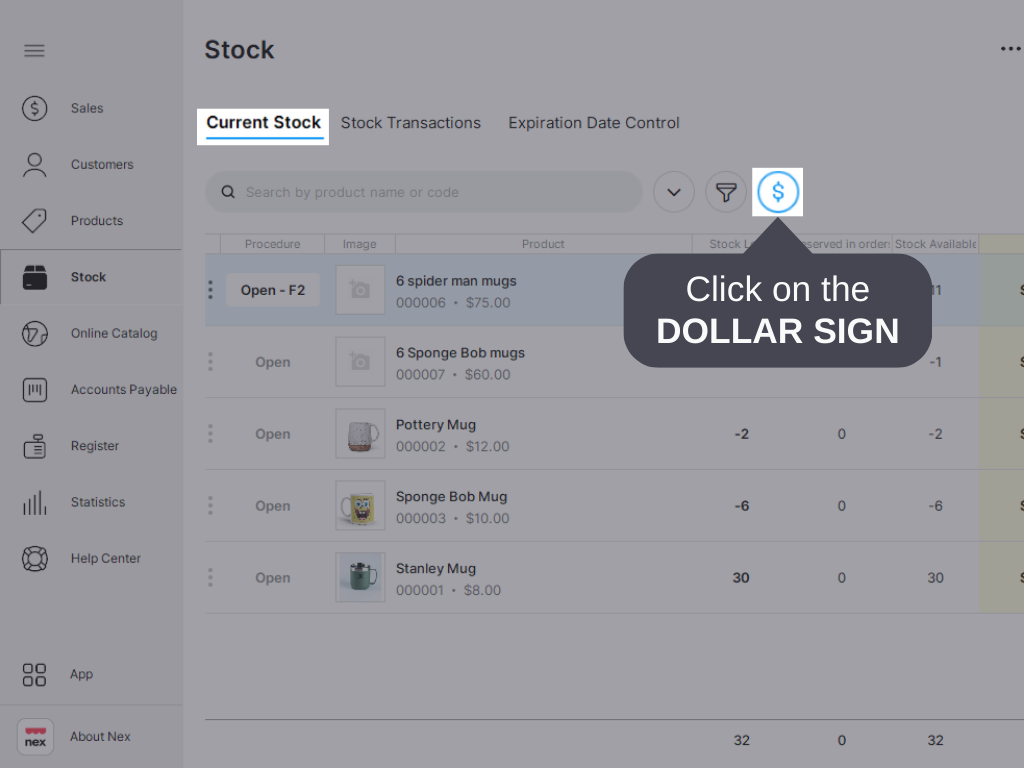The width and height of the screenshot is (1024, 768).
Task: Click About Nex at the bottom
Action: pos(100,736)
